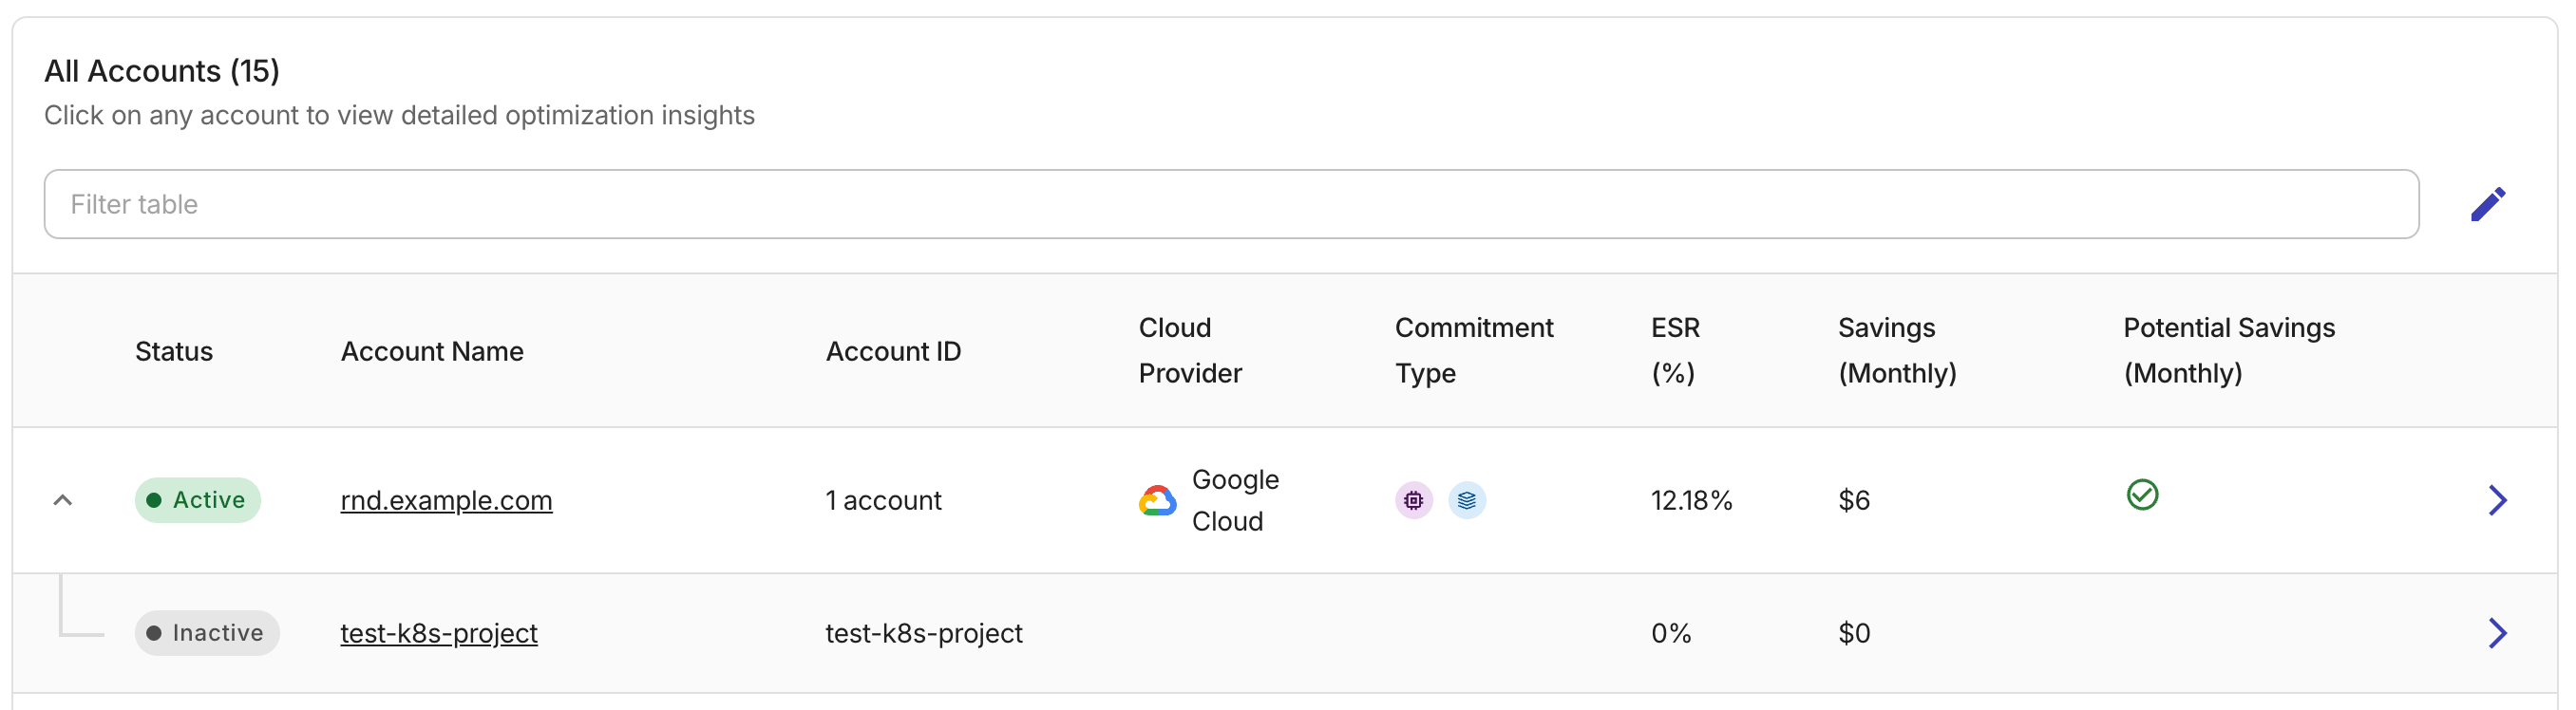The image size is (2576, 710).
Task: Open details arrow for test-k8s-project row
Action: [2497, 633]
